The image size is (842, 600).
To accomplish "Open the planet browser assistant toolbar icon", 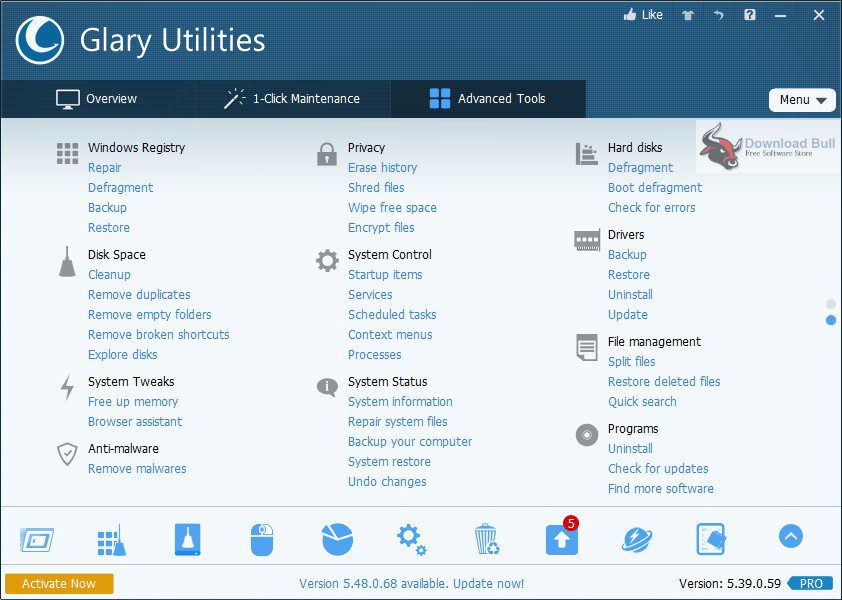I will click(637, 540).
